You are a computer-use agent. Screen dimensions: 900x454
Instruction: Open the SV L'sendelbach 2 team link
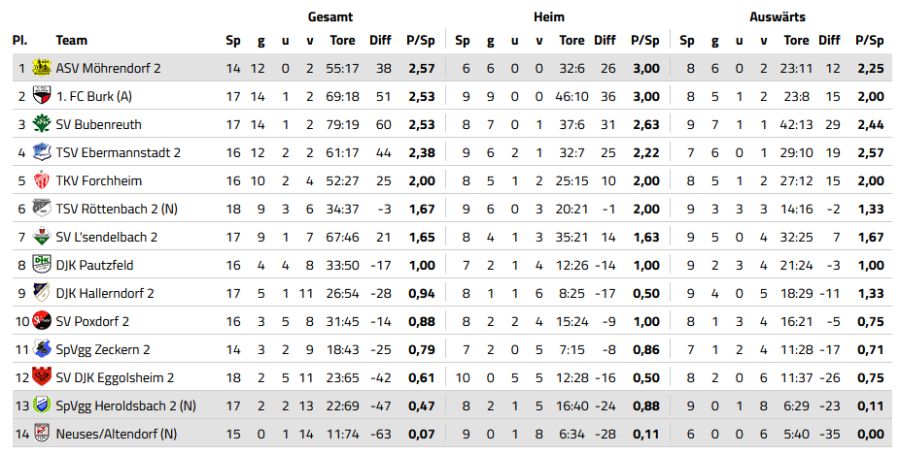point(106,237)
